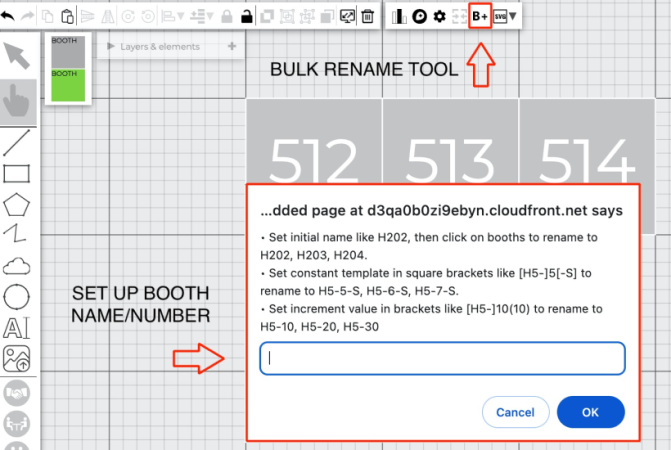The image size is (671, 450).
Task: Confirm the dialog with OK
Action: [x=591, y=412]
